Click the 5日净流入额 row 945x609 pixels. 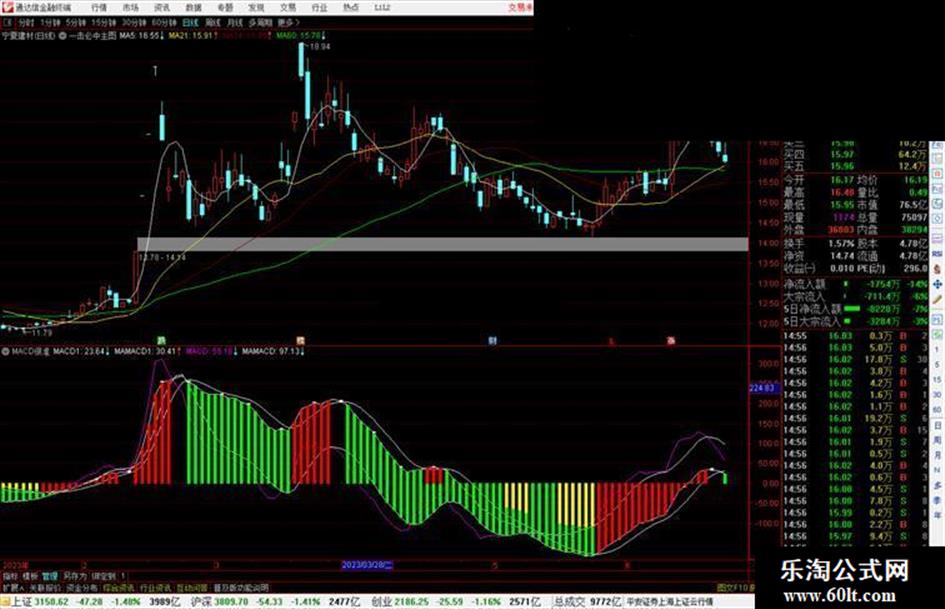[855, 309]
